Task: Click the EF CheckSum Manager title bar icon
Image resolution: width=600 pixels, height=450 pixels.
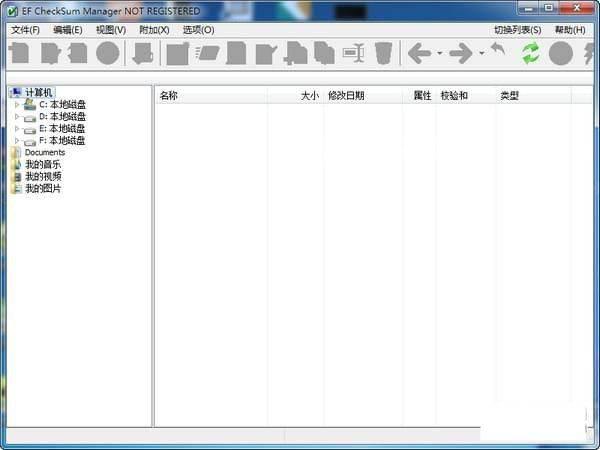Action: click(x=12, y=11)
